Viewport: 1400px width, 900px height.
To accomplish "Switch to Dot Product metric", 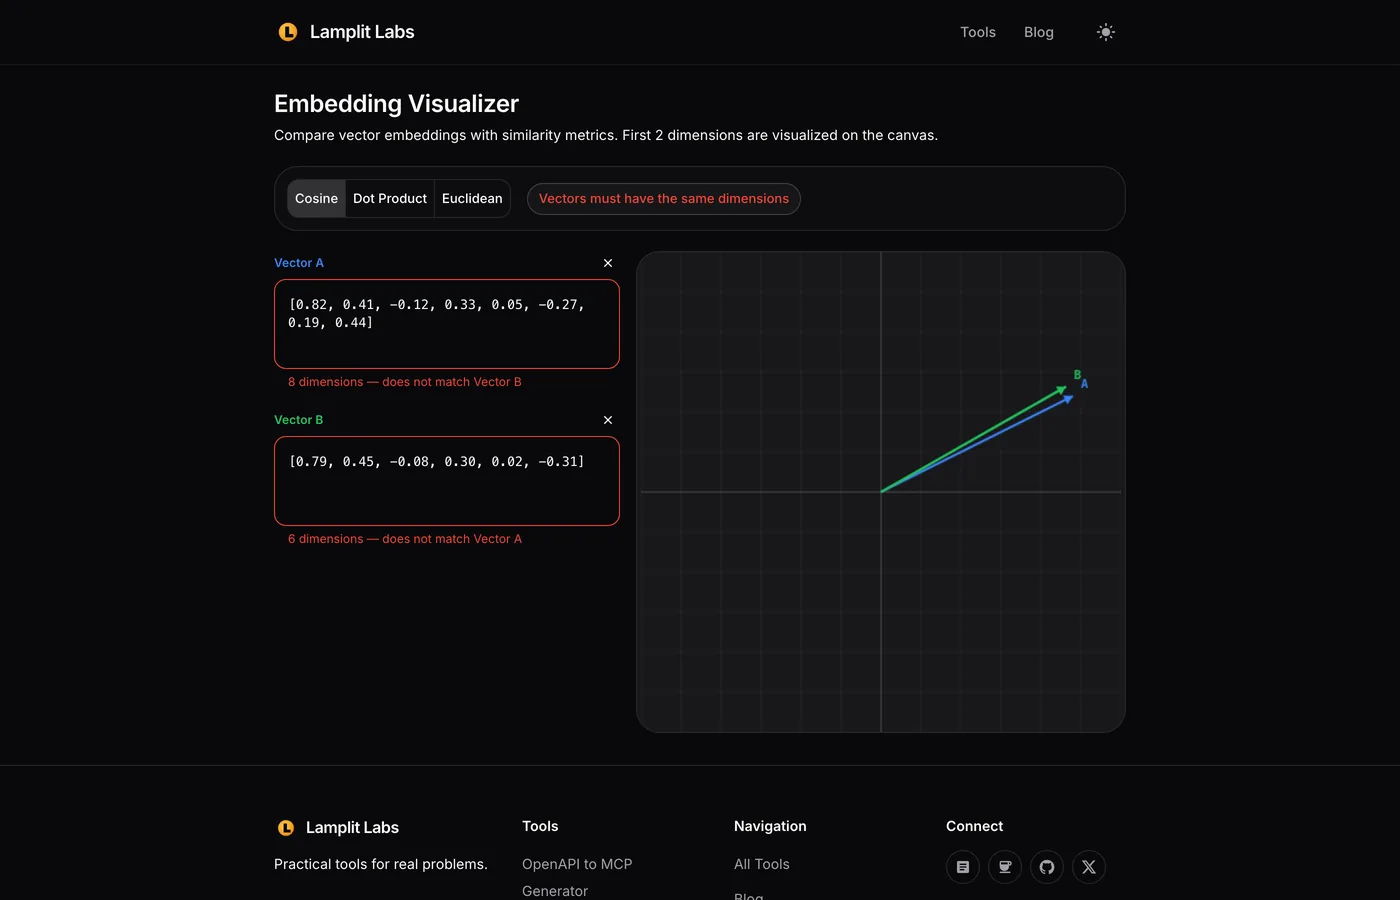I will [x=390, y=199].
